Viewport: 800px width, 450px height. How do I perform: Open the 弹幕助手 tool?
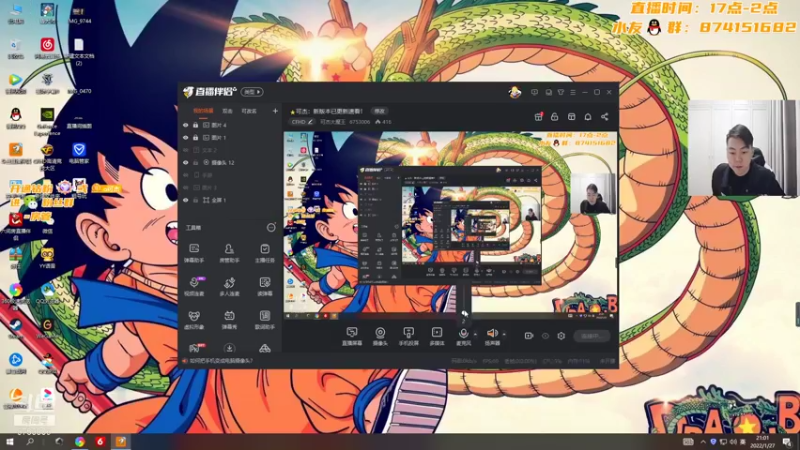point(194,253)
